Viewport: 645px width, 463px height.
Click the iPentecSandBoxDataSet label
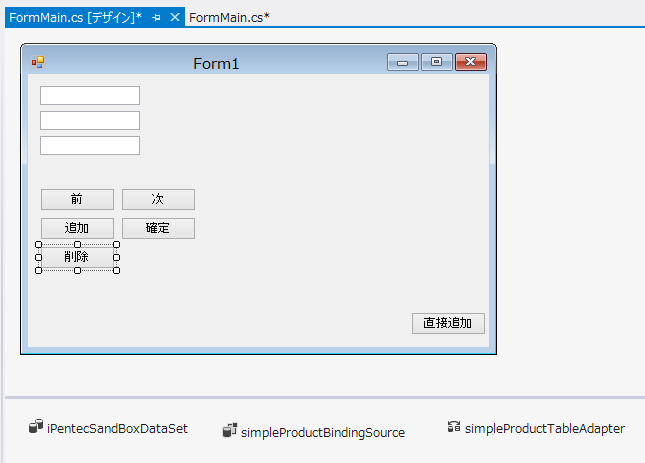click(x=117, y=428)
